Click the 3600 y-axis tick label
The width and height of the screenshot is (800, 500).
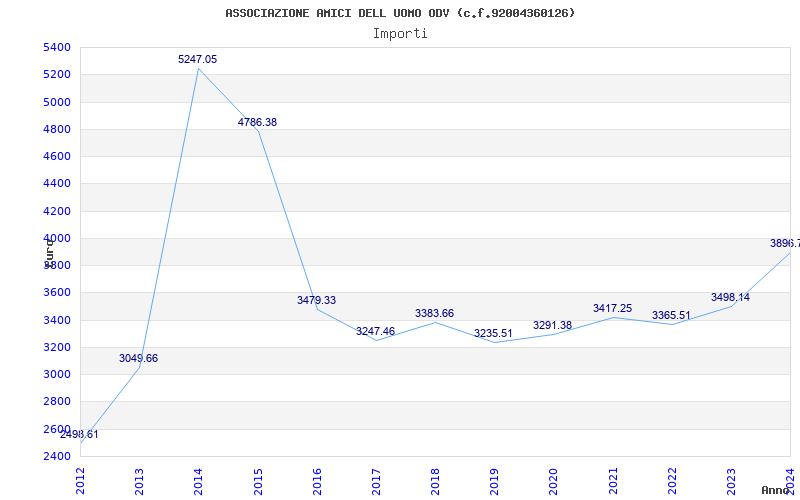(x=57, y=293)
